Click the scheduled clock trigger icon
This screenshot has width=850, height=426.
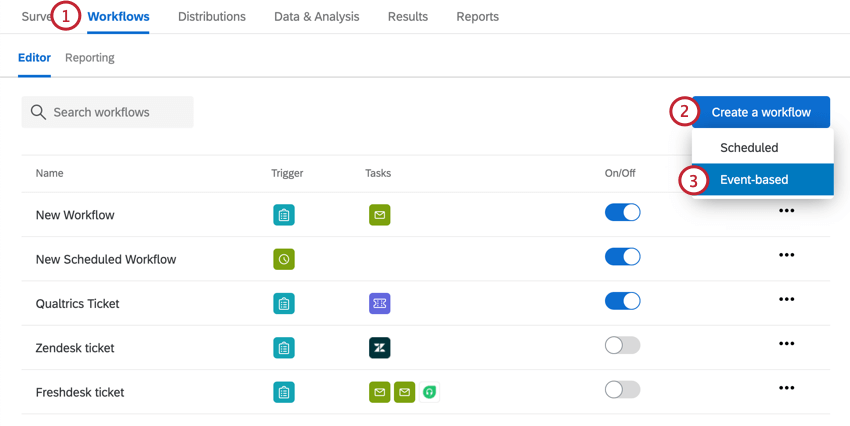click(284, 259)
